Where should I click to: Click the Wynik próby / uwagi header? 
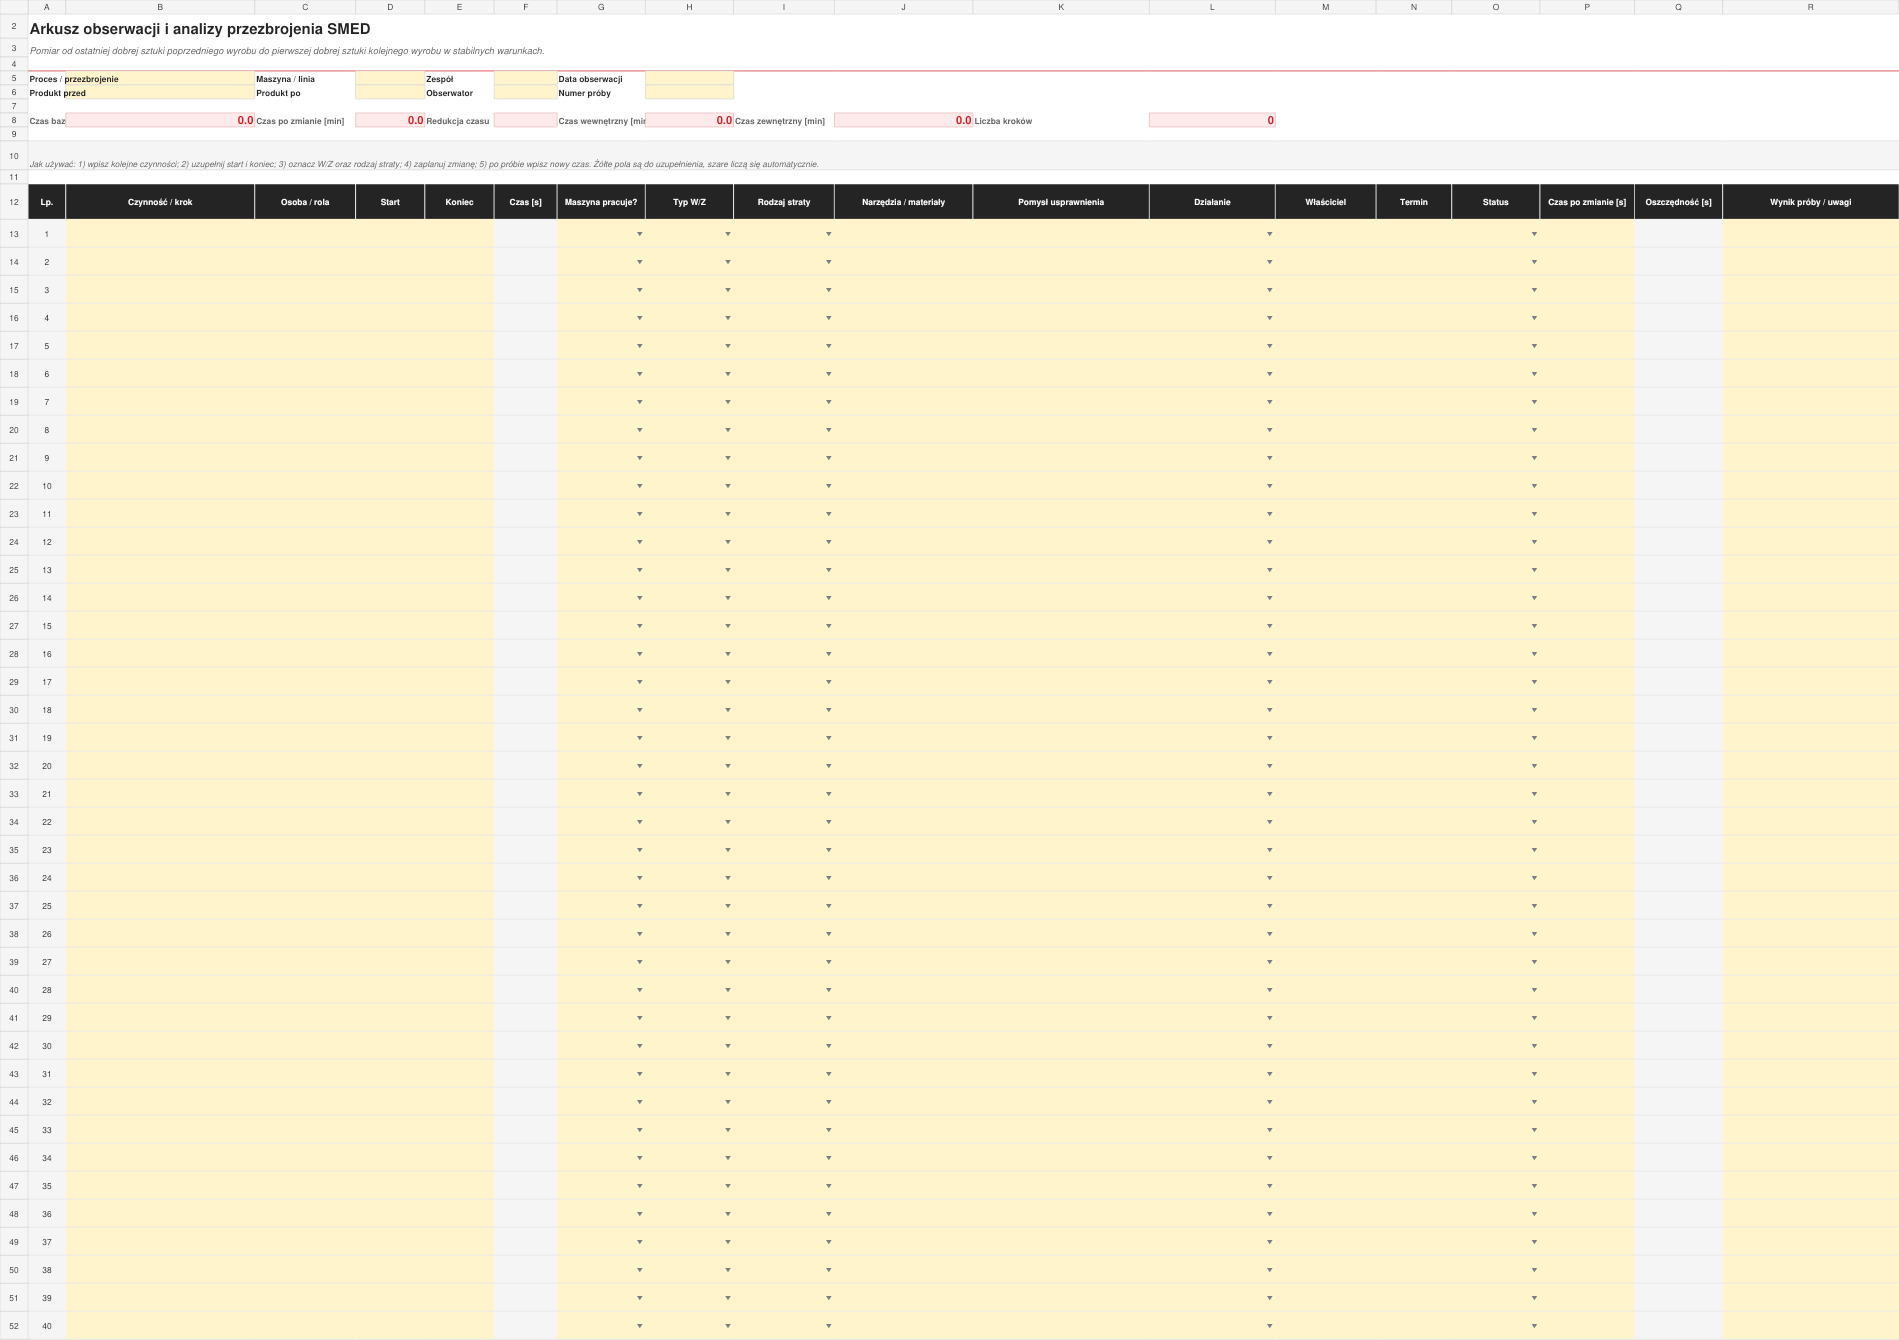(x=1810, y=202)
